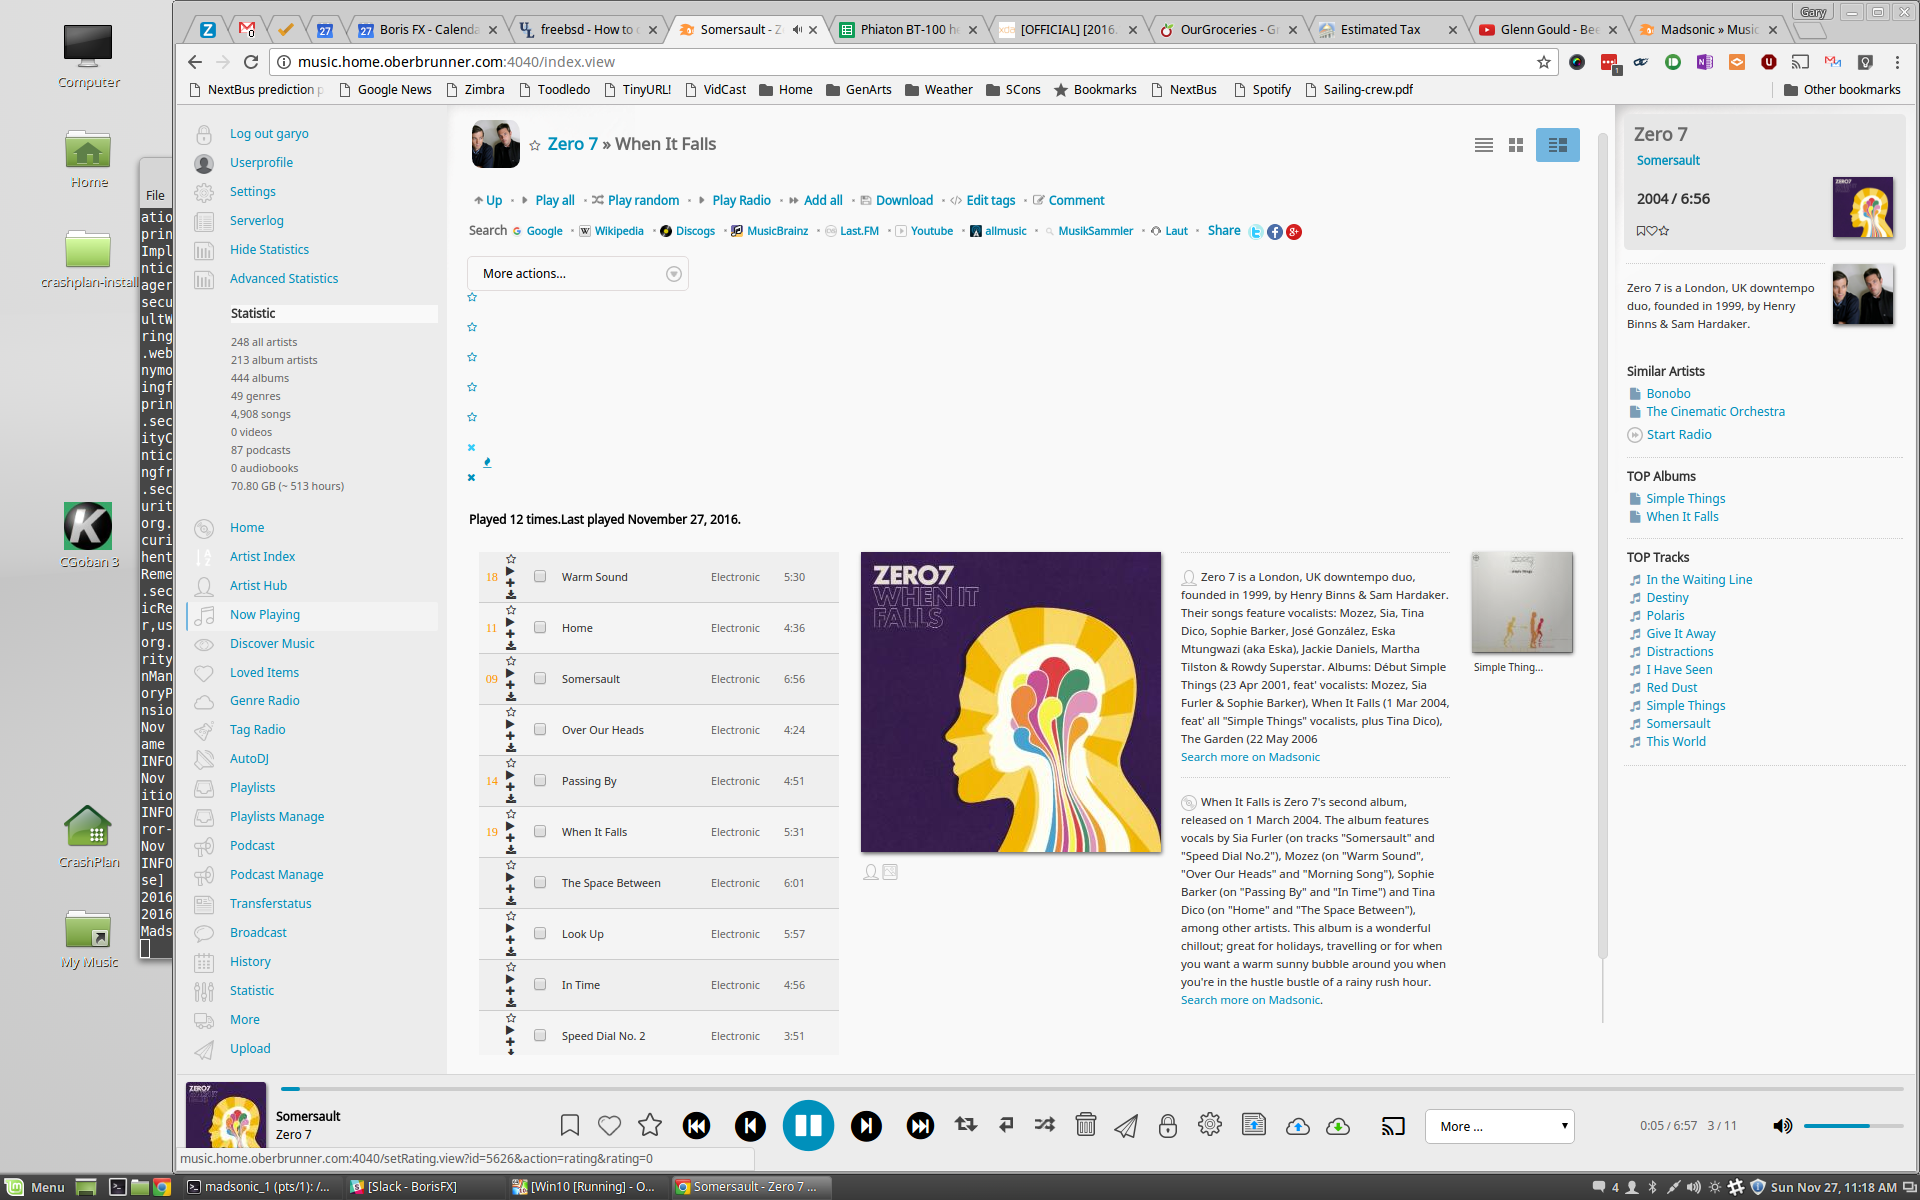1920x1200 pixels.
Task: Click the cloud upload icon
Action: [1298, 1126]
